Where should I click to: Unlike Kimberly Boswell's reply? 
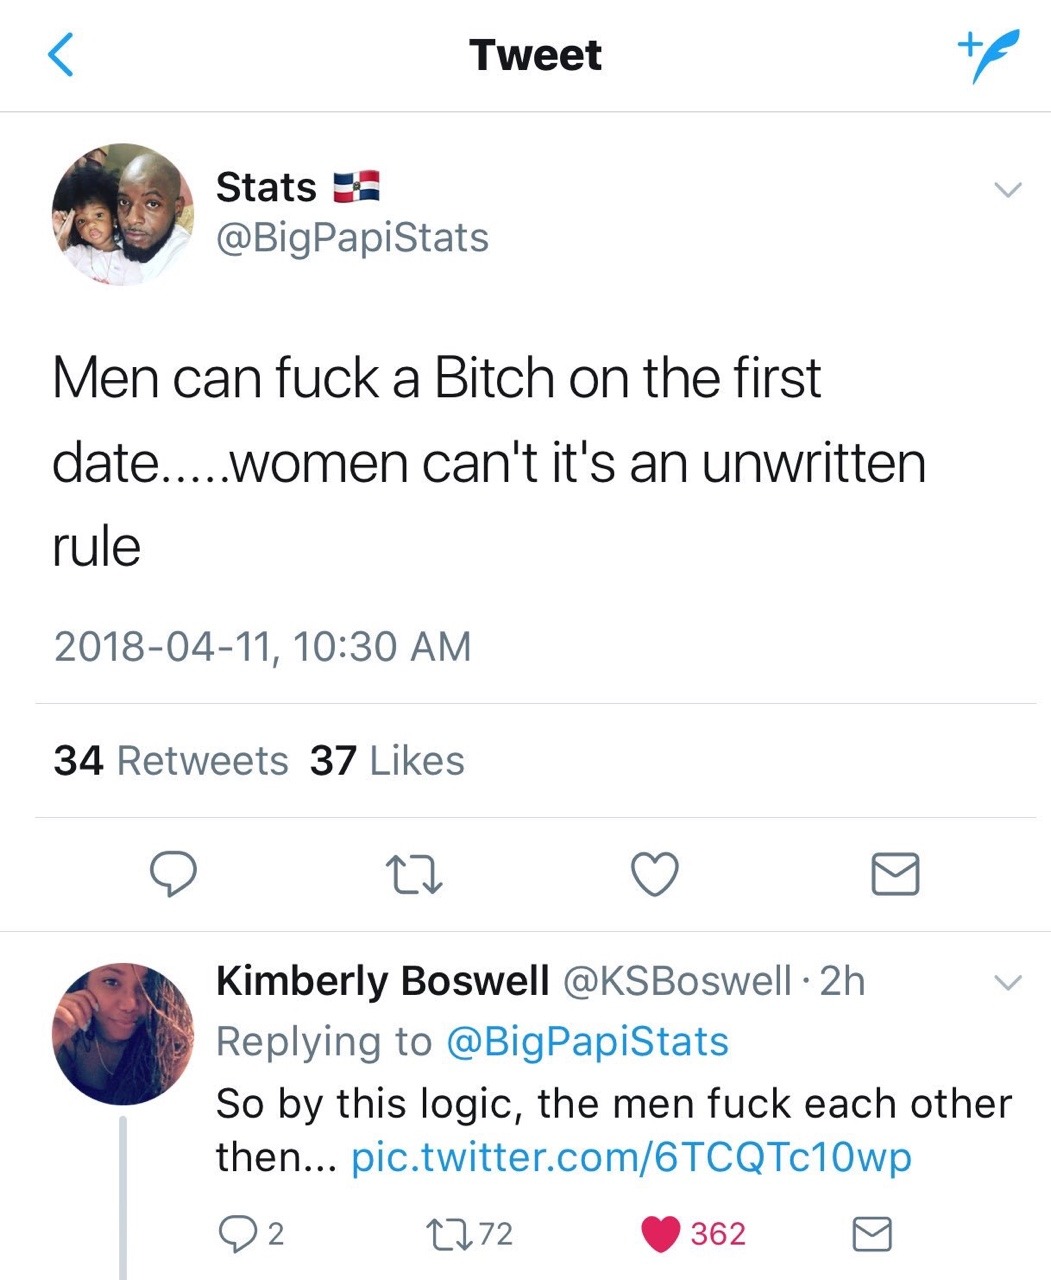(661, 1234)
